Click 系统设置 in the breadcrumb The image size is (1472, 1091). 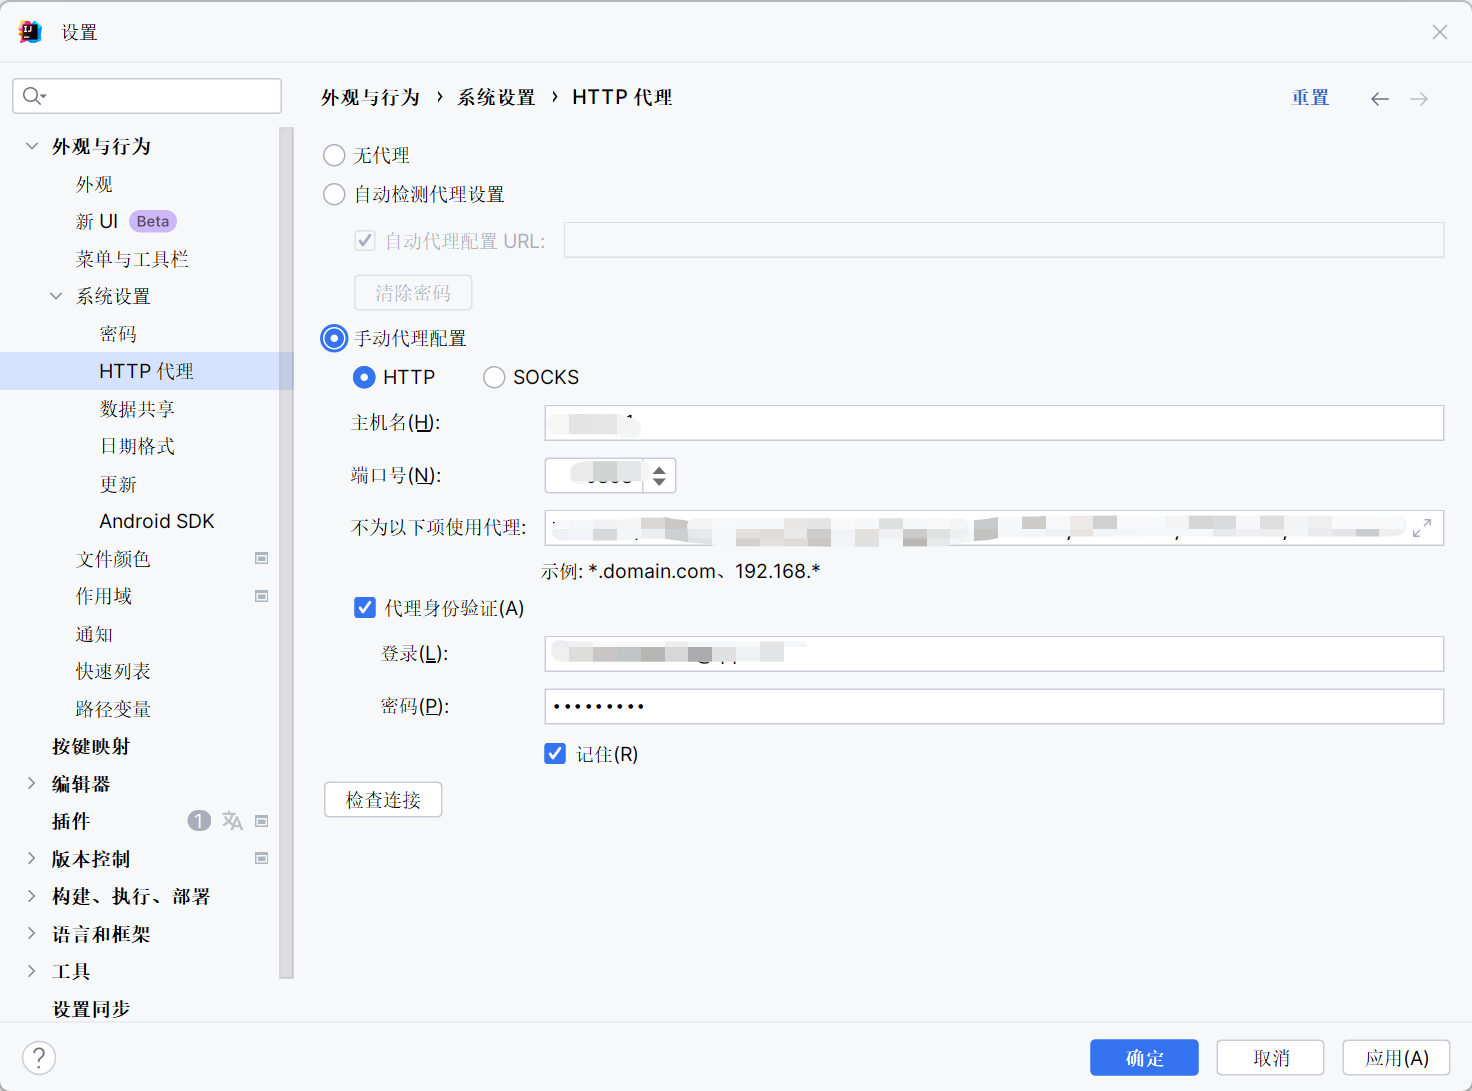(496, 97)
